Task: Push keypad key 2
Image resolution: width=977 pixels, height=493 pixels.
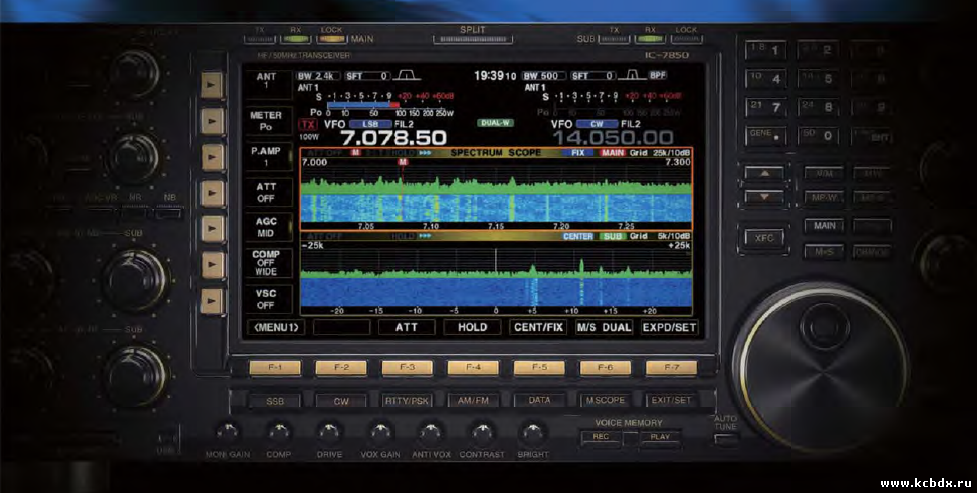Action: tap(818, 50)
